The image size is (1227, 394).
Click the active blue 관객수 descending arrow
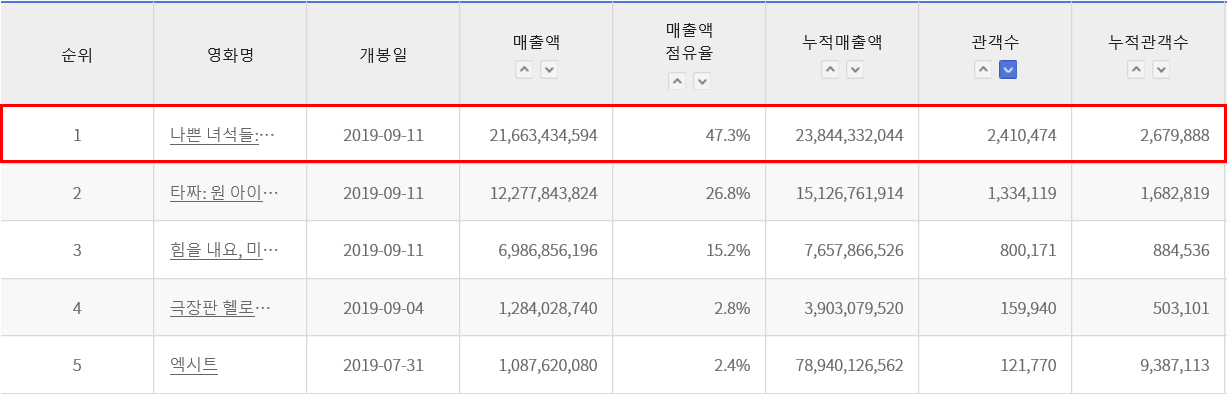pos(1008,69)
